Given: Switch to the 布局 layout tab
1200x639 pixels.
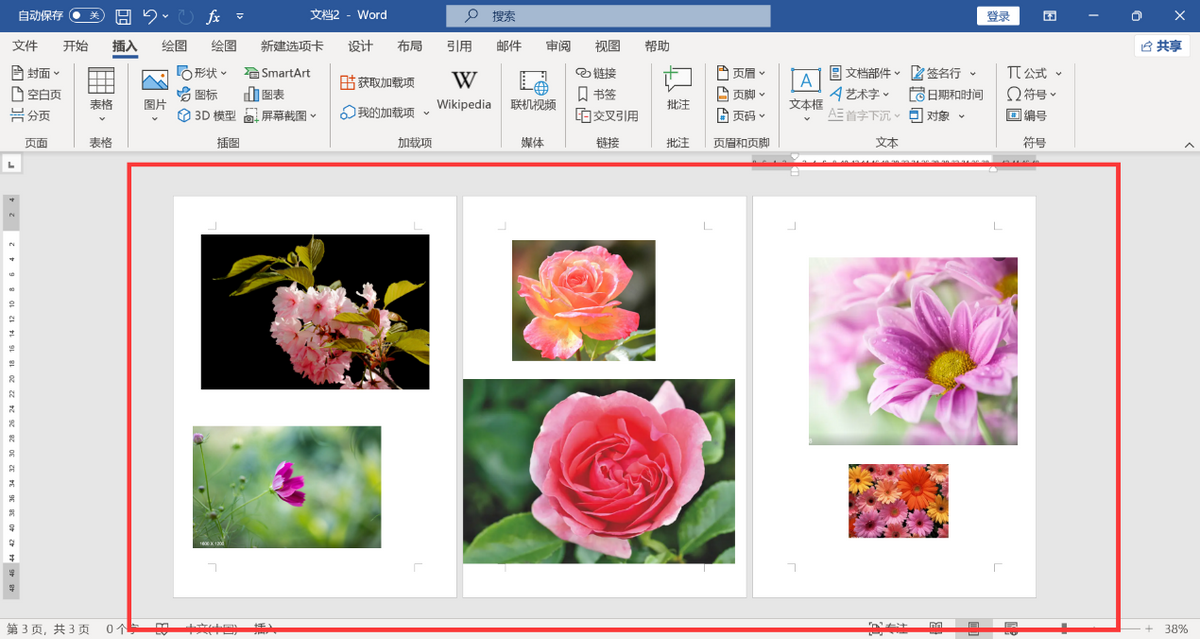Looking at the screenshot, I should pos(409,46).
